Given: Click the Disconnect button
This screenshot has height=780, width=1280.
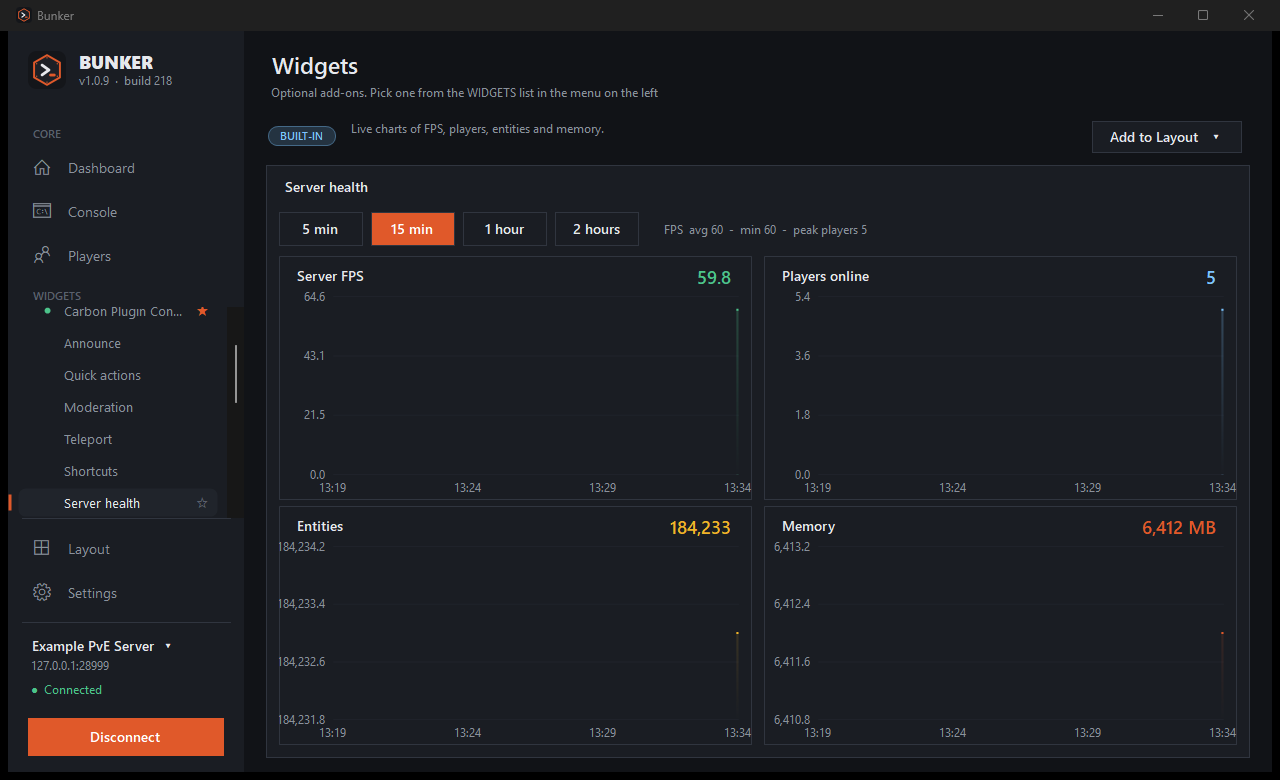Looking at the screenshot, I should point(126,737).
